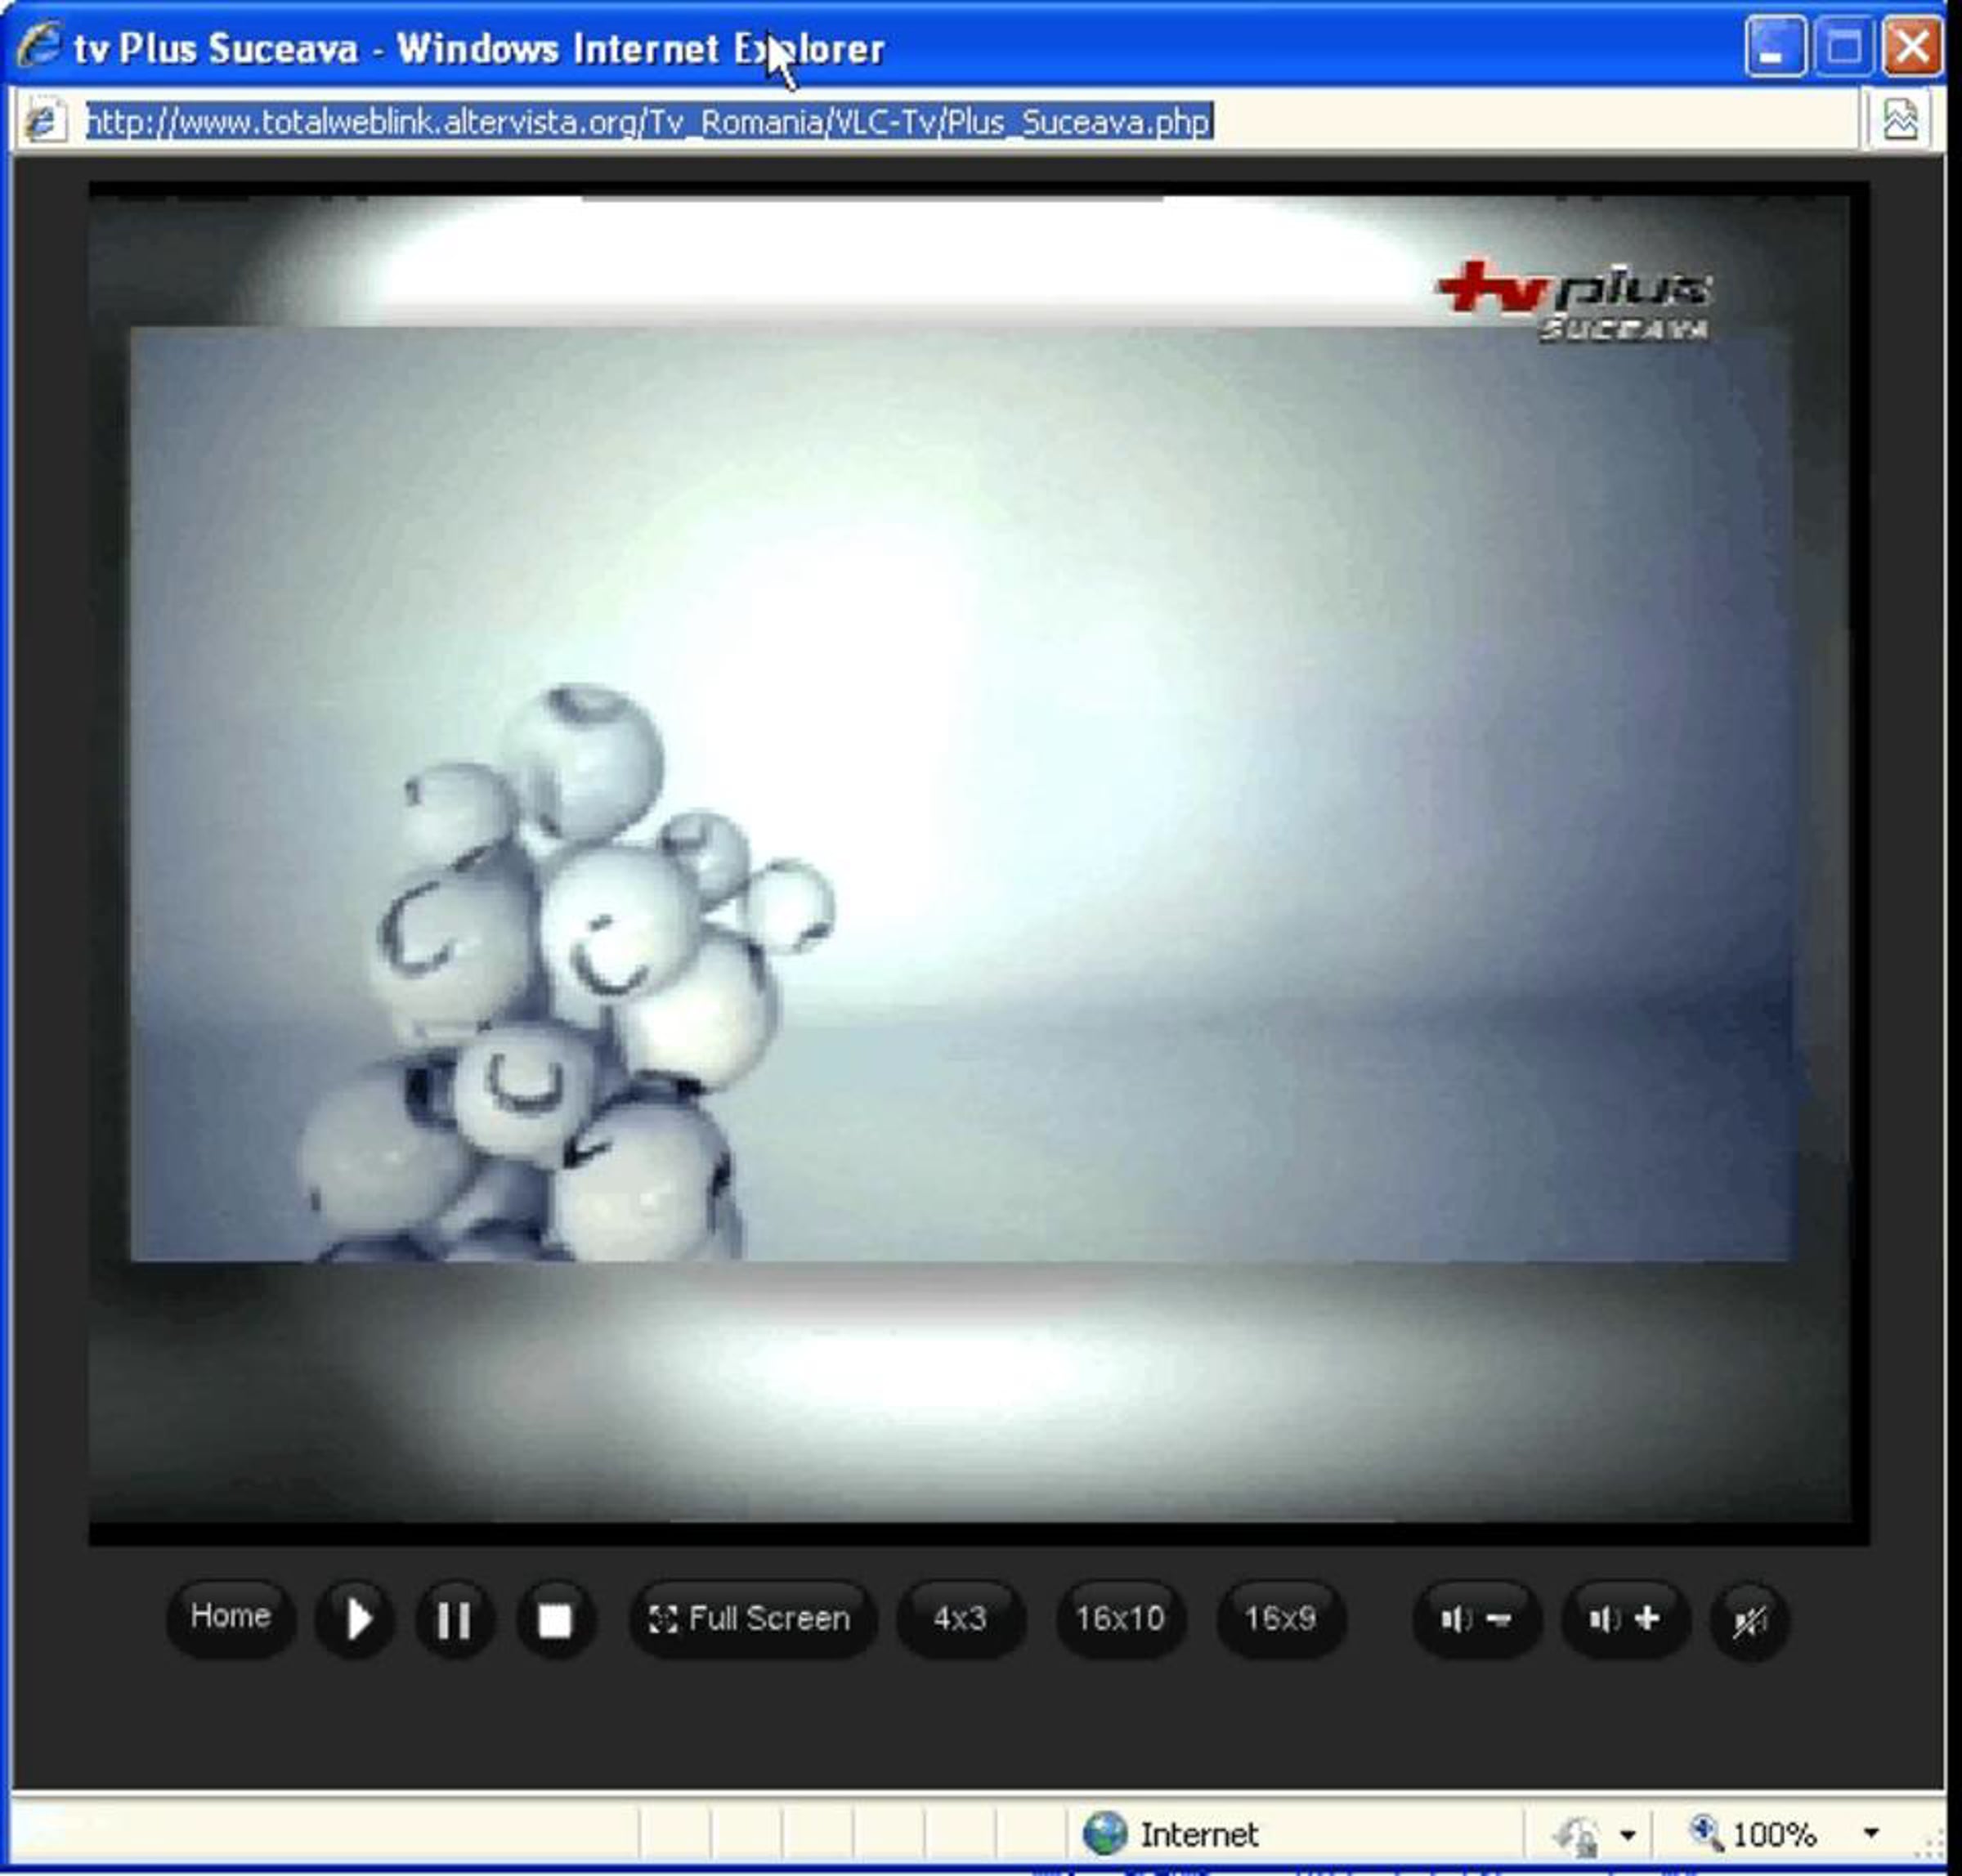Click the compatibility view broken page icon
Image resolution: width=1962 pixels, height=1876 pixels.
tap(1900, 121)
